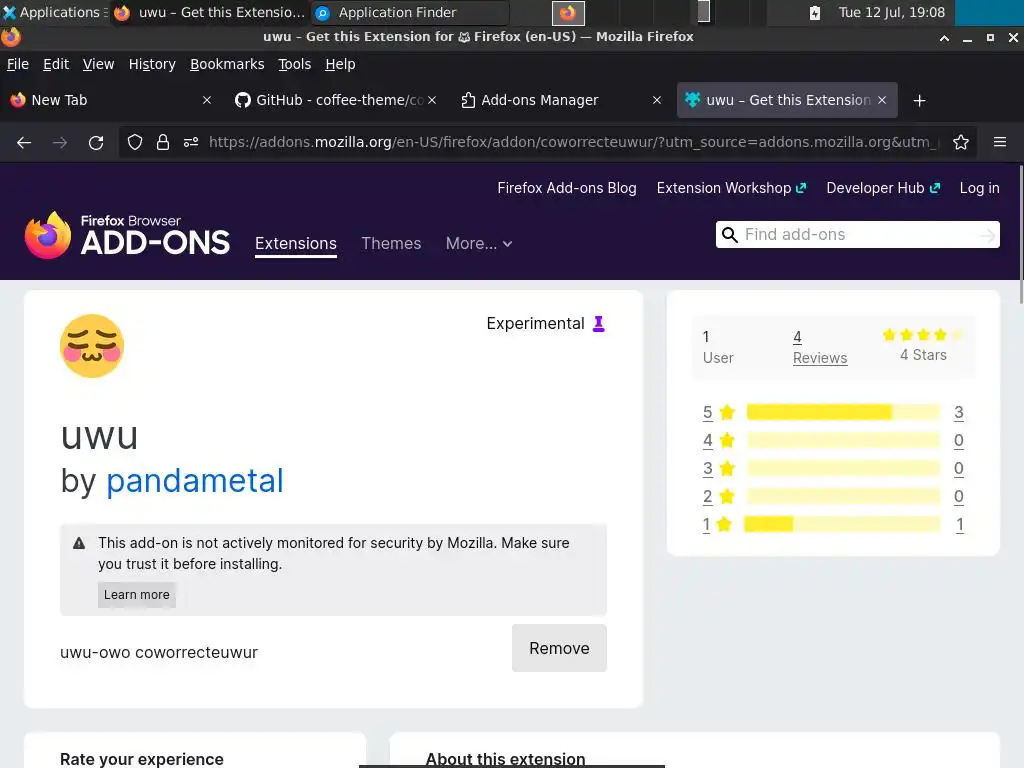Image resolution: width=1024 pixels, height=768 pixels.
Task: Open the Bookmarks menu
Action: click(x=227, y=64)
